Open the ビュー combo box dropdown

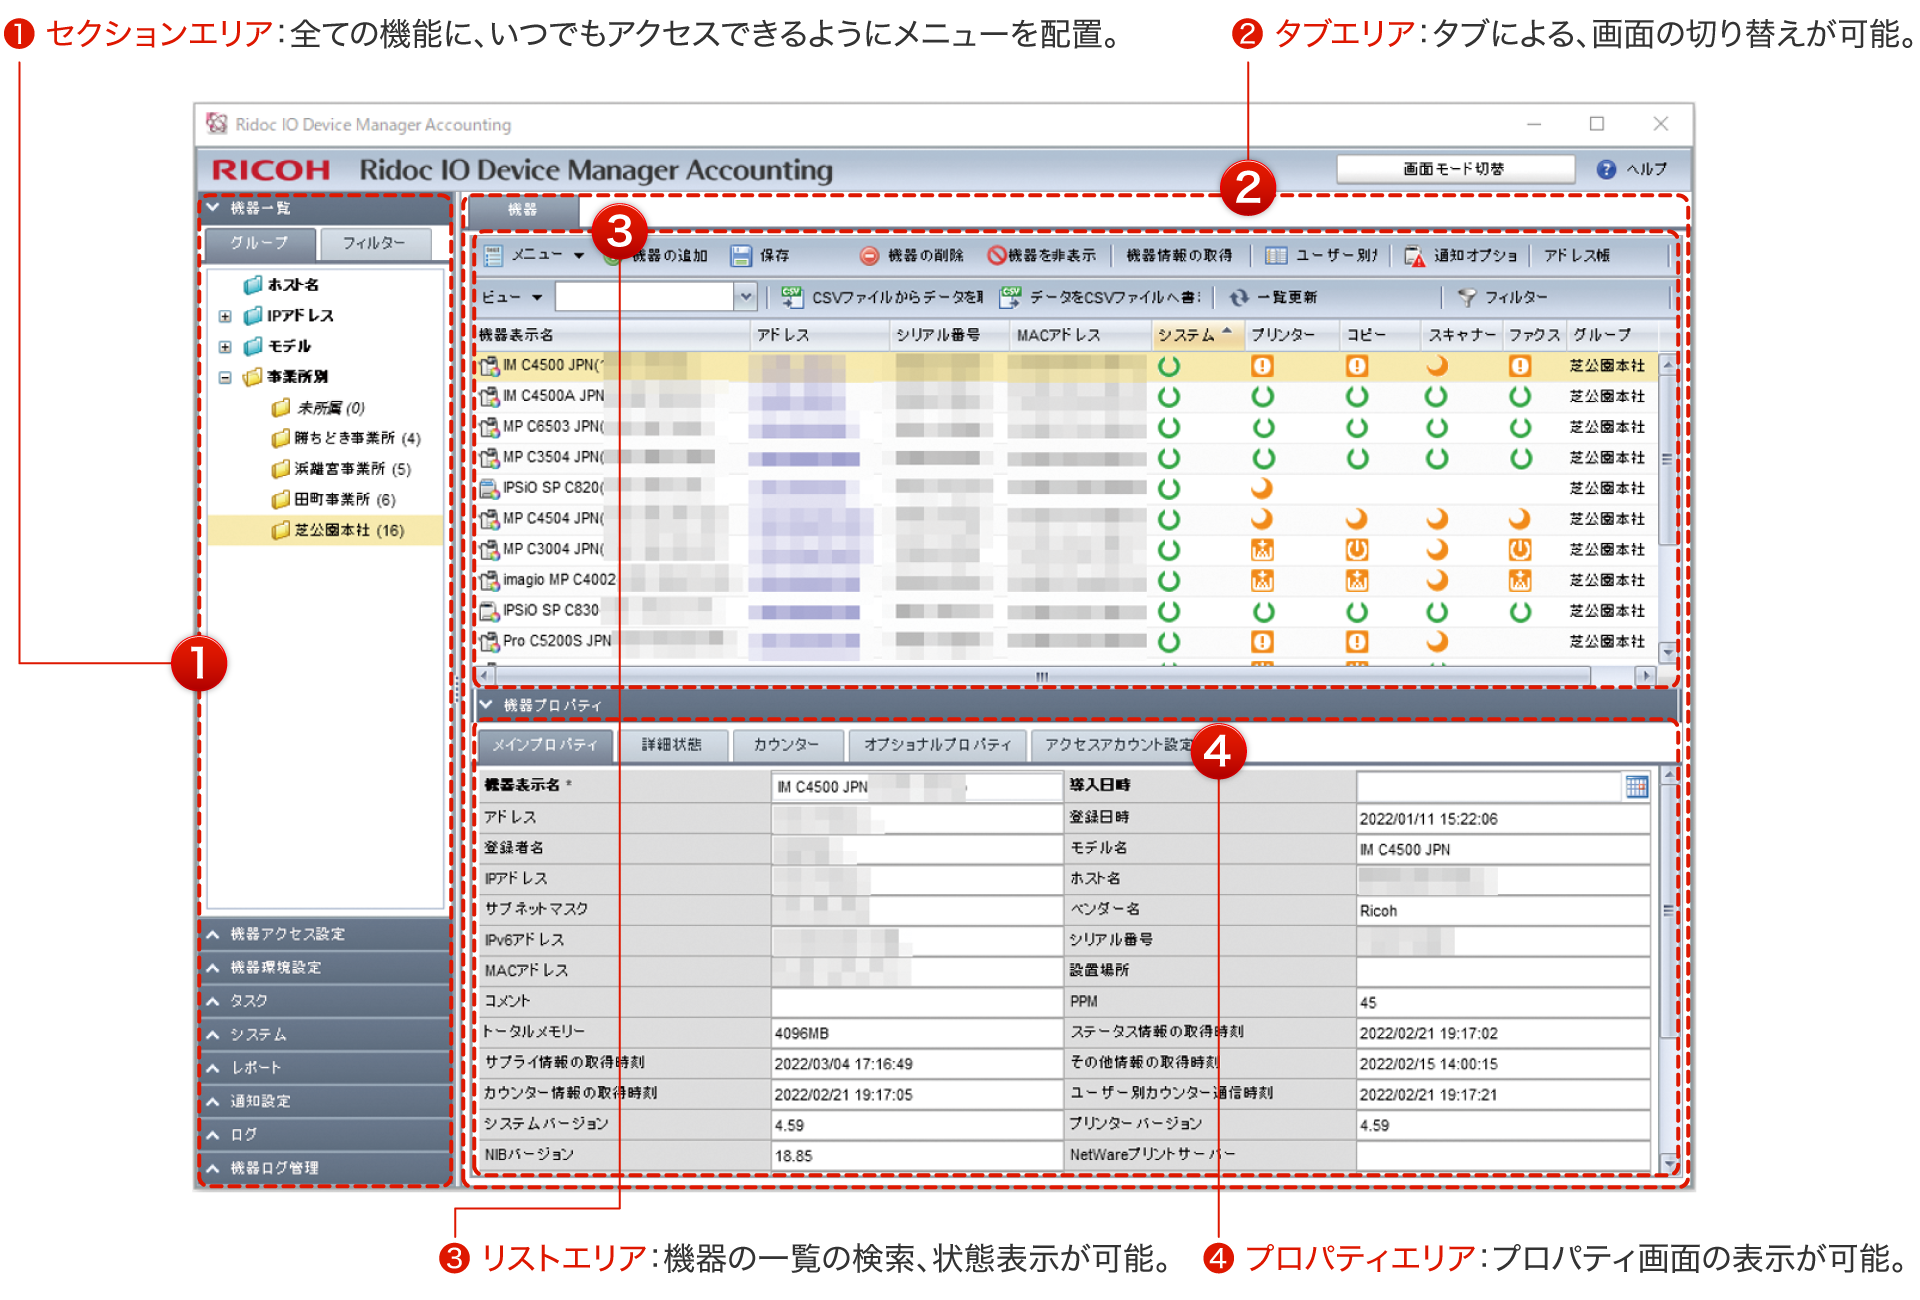click(744, 297)
